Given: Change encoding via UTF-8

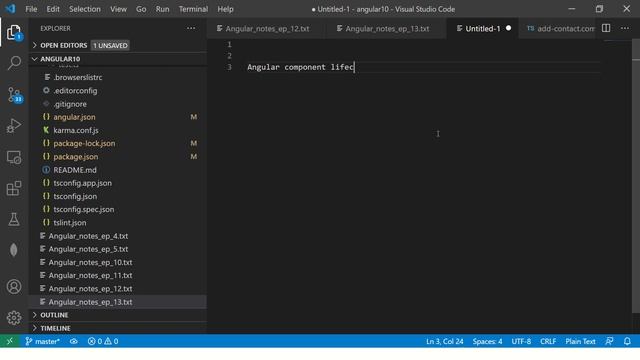Looking at the screenshot, I should tap(521, 341).
